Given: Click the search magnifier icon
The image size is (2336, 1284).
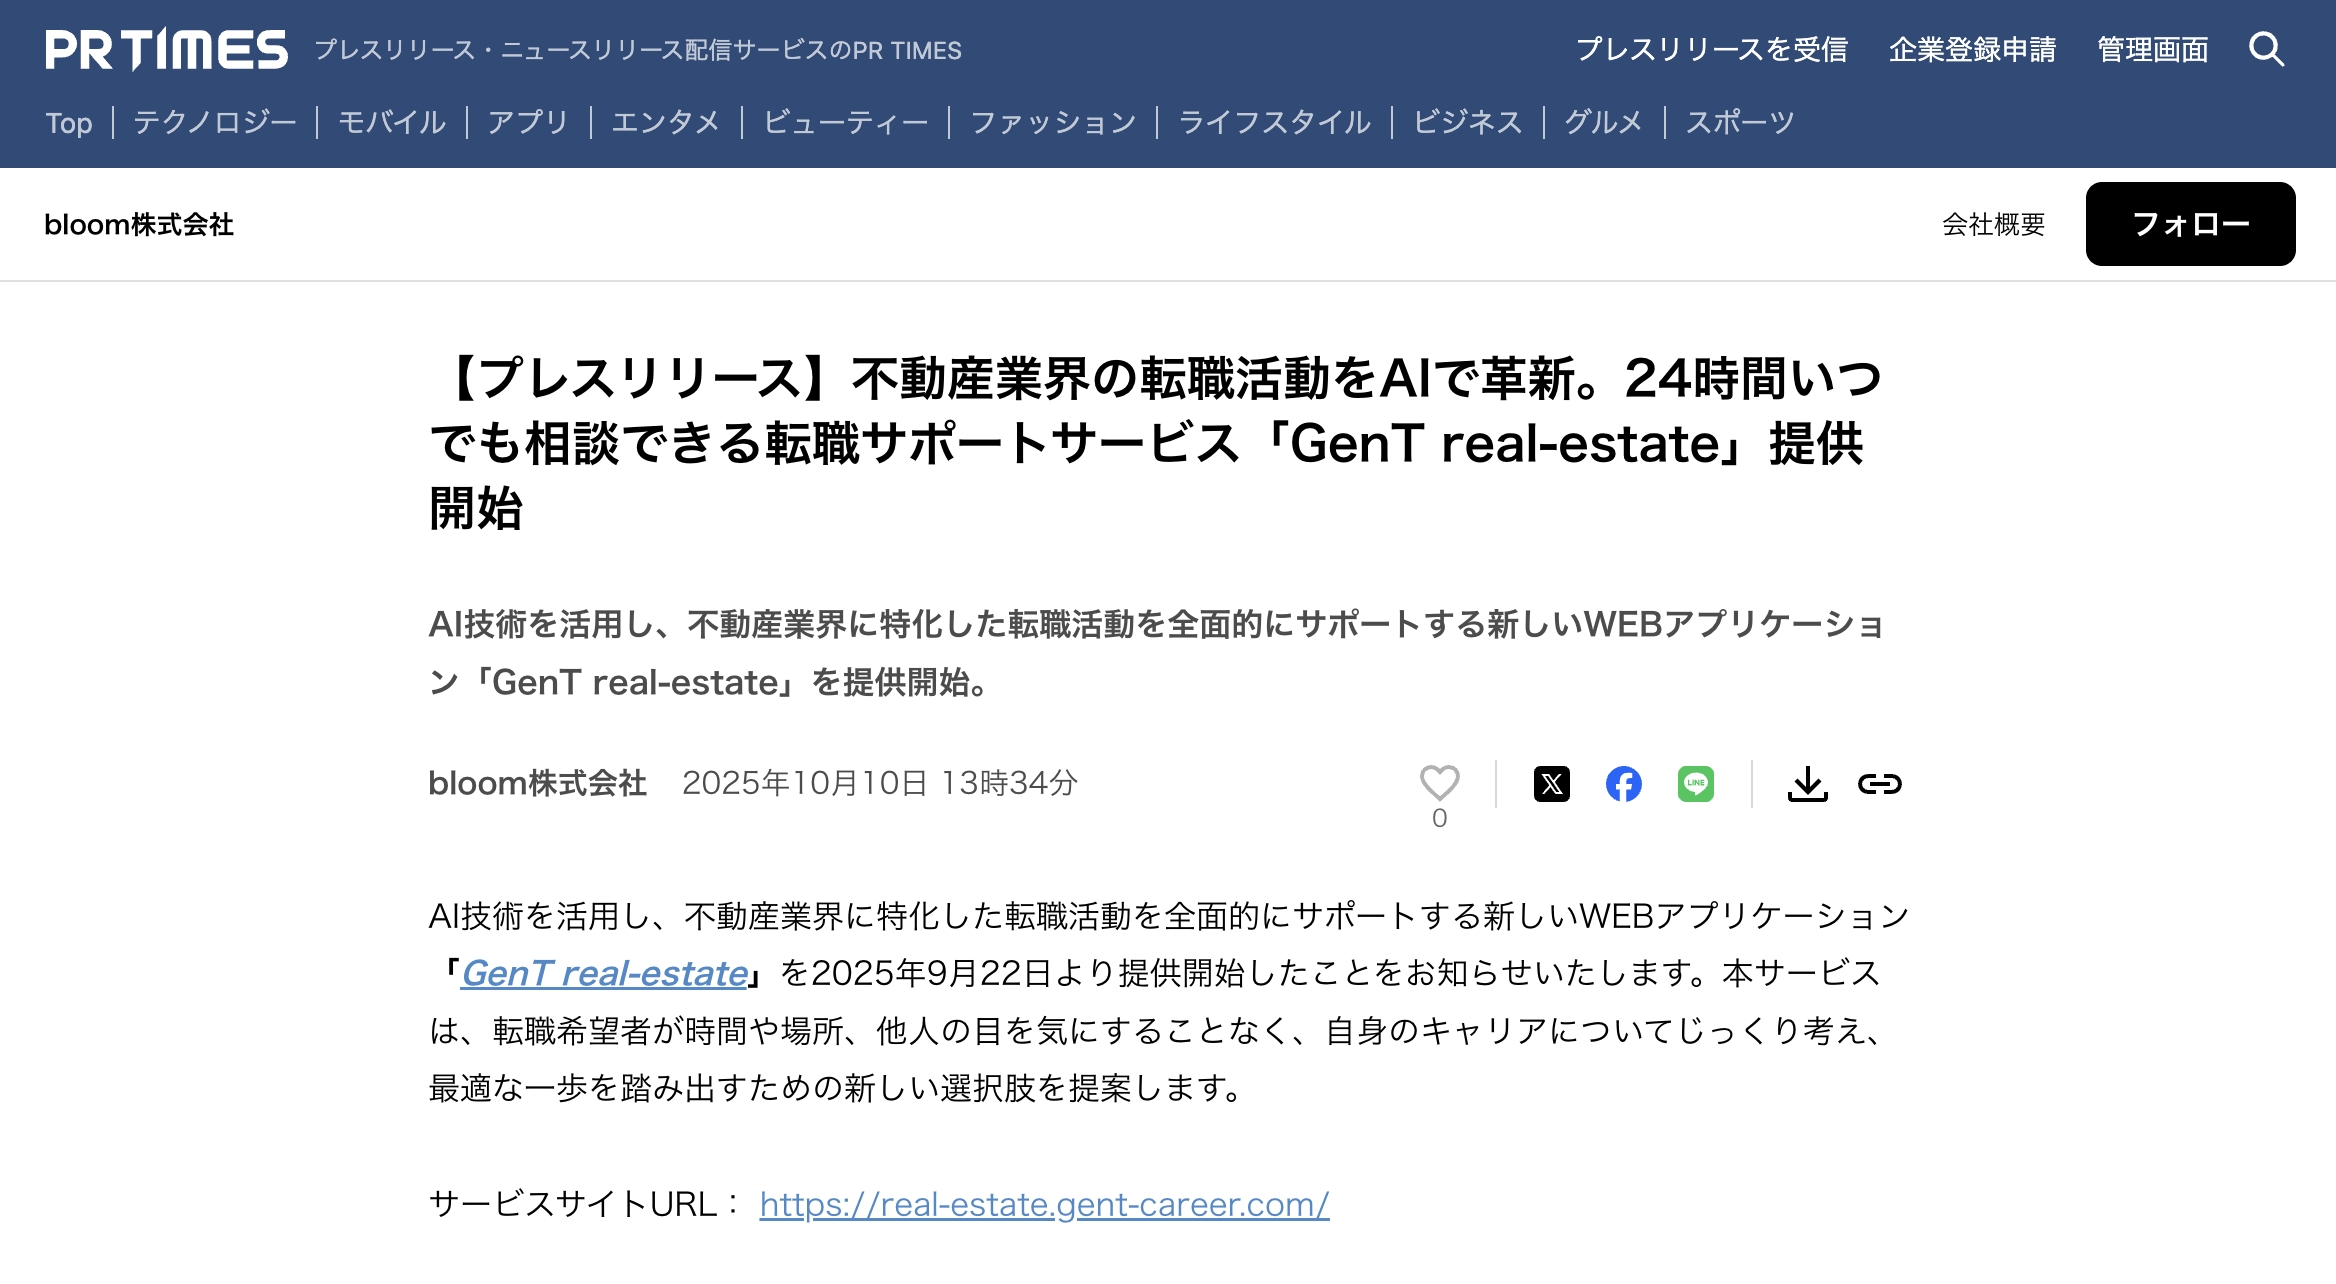Looking at the screenshot, I should click(2266, 49).
